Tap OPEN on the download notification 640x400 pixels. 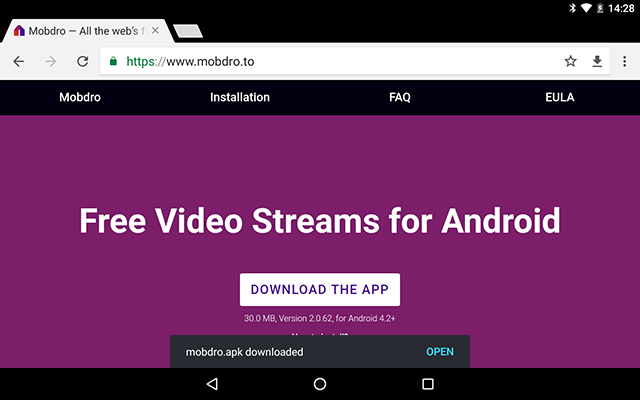coord(440,352)
